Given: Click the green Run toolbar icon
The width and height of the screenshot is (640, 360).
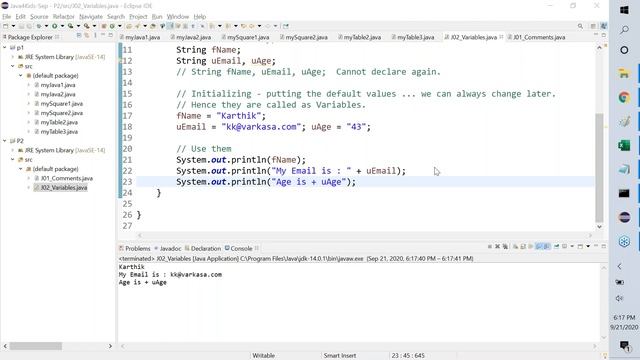Looking at the screenshot, I should [x=54, y=26].
